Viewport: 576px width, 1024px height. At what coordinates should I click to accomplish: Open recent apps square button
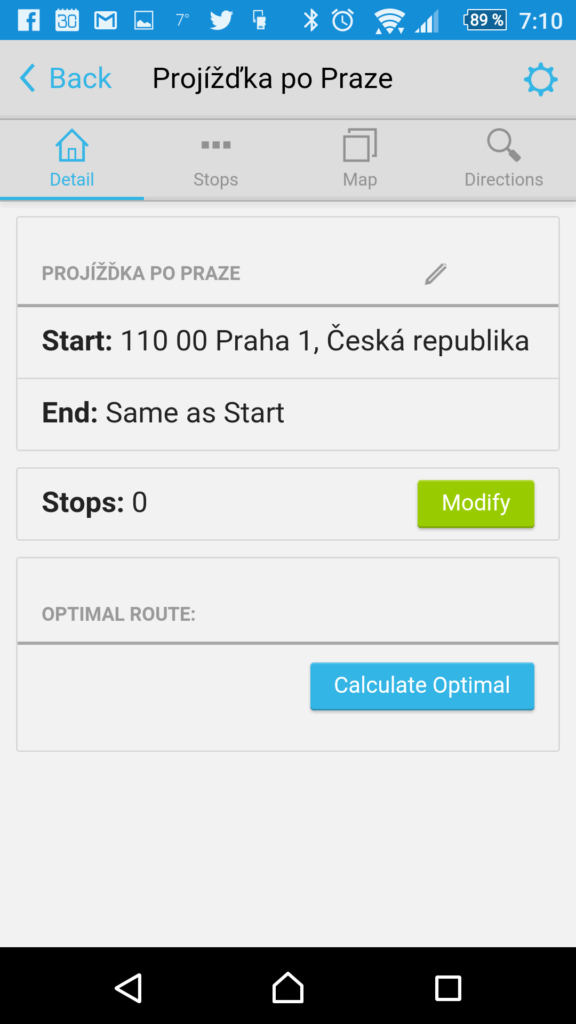[x=448, y=987]
